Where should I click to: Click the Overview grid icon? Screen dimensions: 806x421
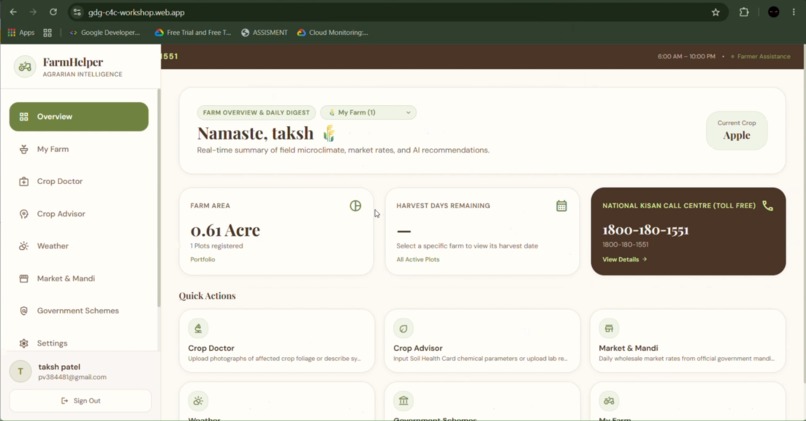[24, 117]
